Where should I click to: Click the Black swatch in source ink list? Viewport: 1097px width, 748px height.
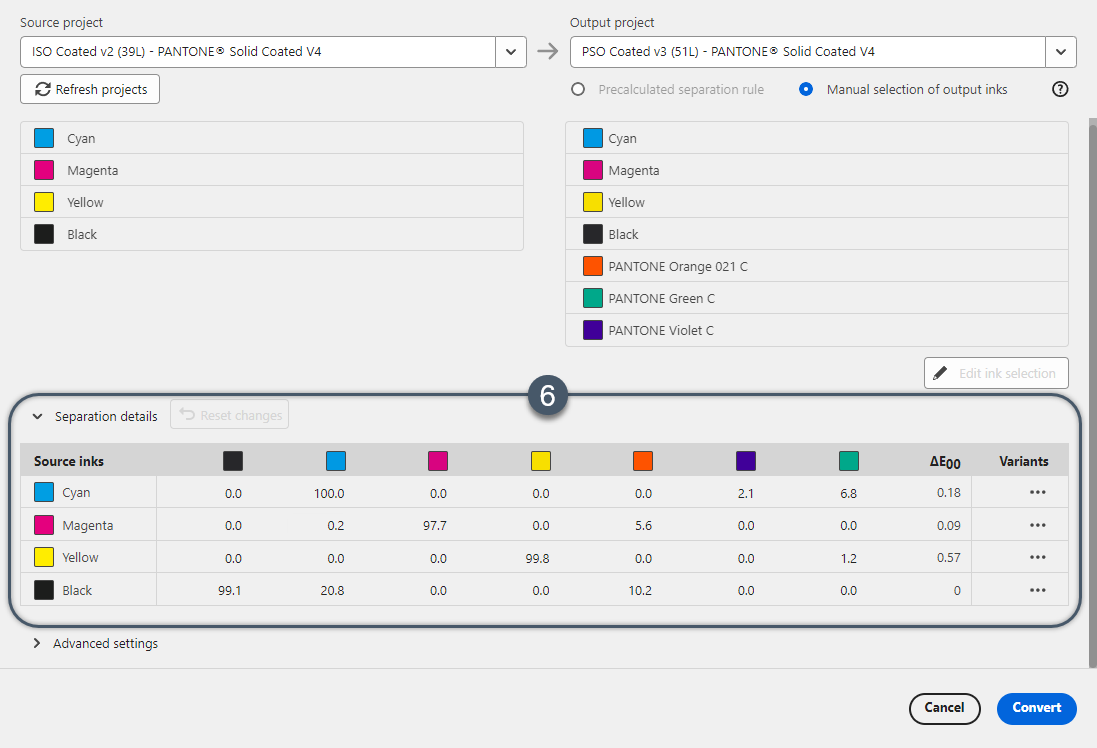tap(44, 234)
